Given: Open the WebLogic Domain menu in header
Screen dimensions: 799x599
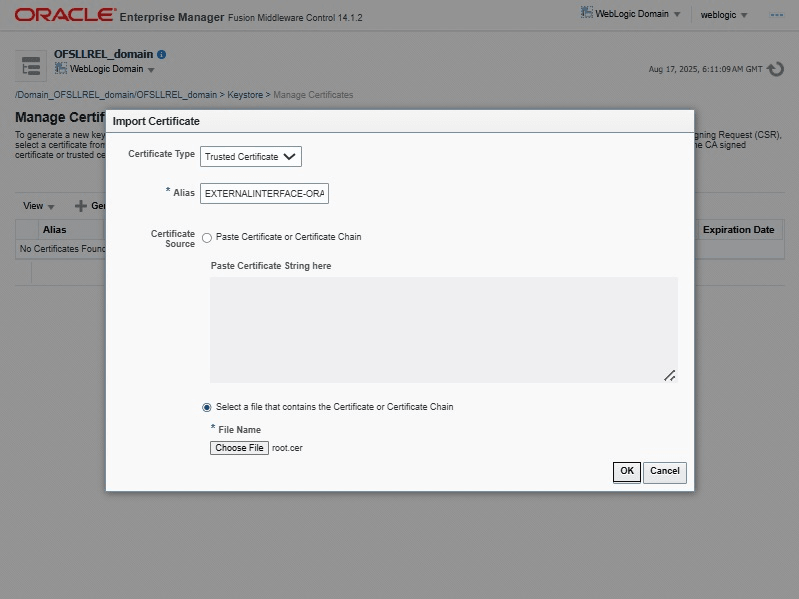Looking at the screenshot, I should click(631, 14).
